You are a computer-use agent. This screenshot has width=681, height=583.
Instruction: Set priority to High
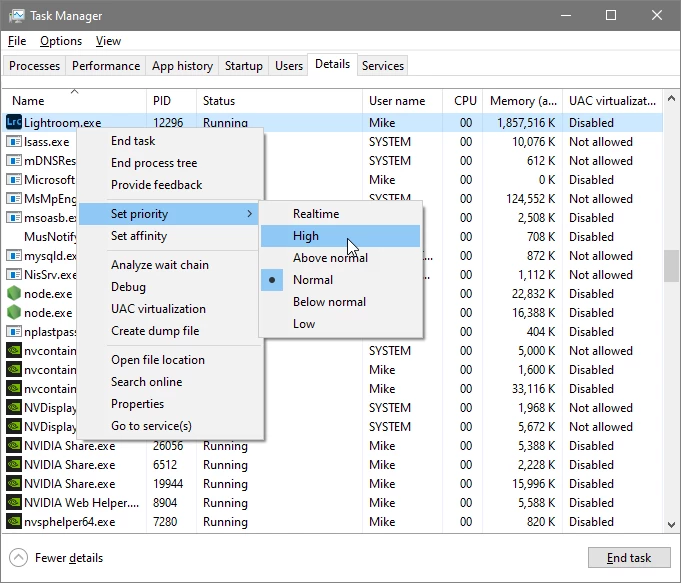[x=340, y=236]
